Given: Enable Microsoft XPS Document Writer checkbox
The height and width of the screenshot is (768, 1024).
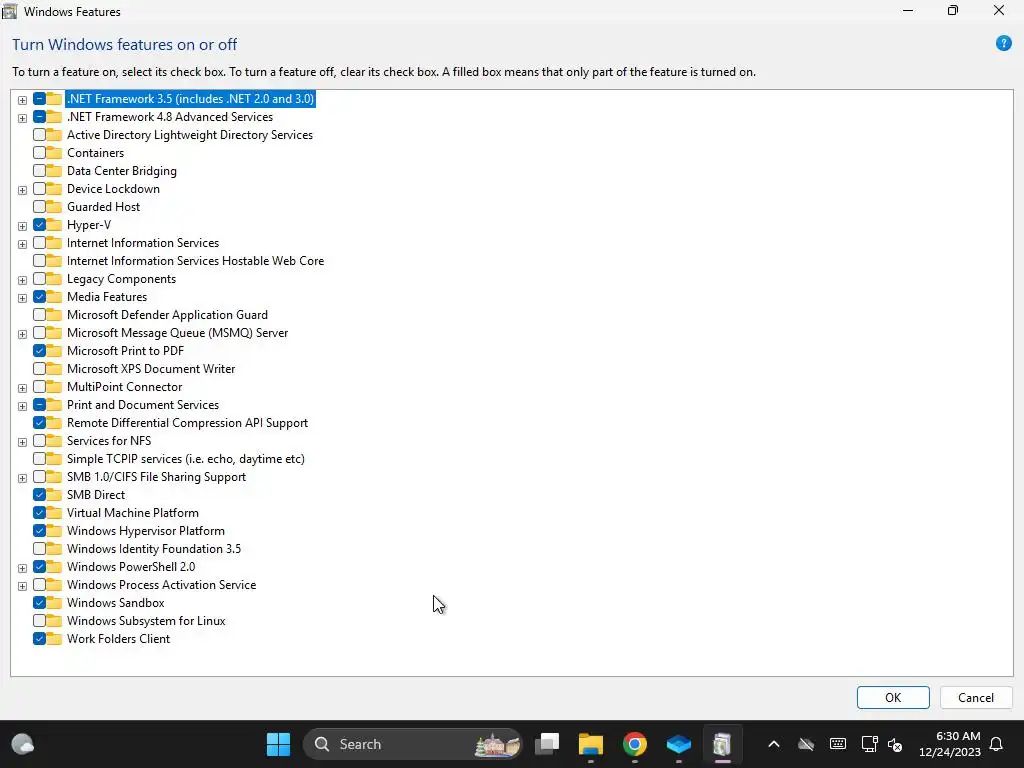Looking at the screenshot, I should point(39,369).
